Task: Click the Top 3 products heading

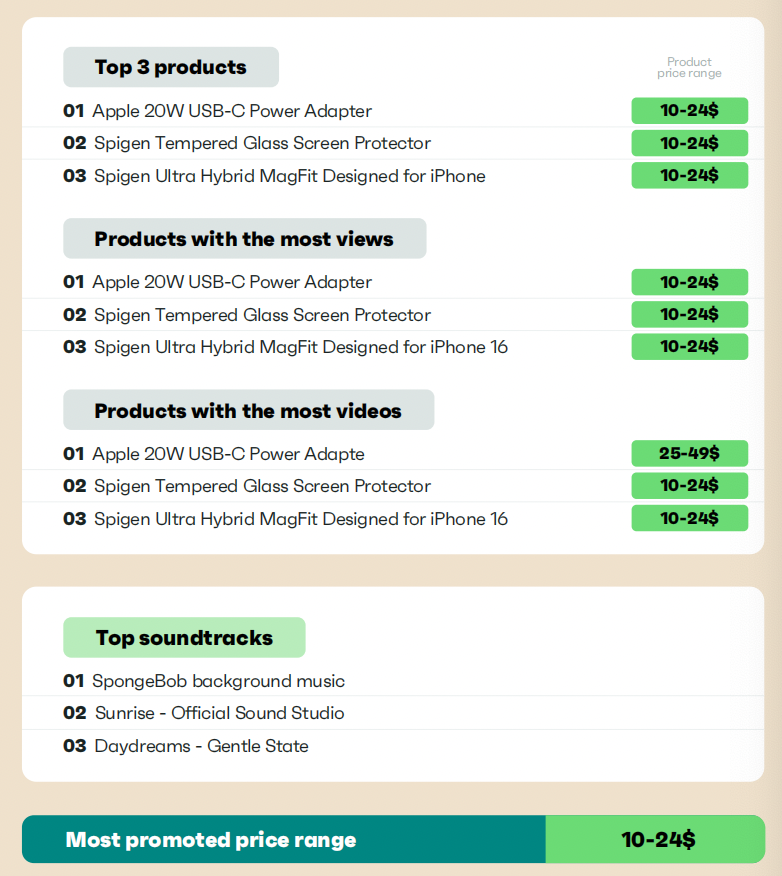Action: (x=171, y=67)
